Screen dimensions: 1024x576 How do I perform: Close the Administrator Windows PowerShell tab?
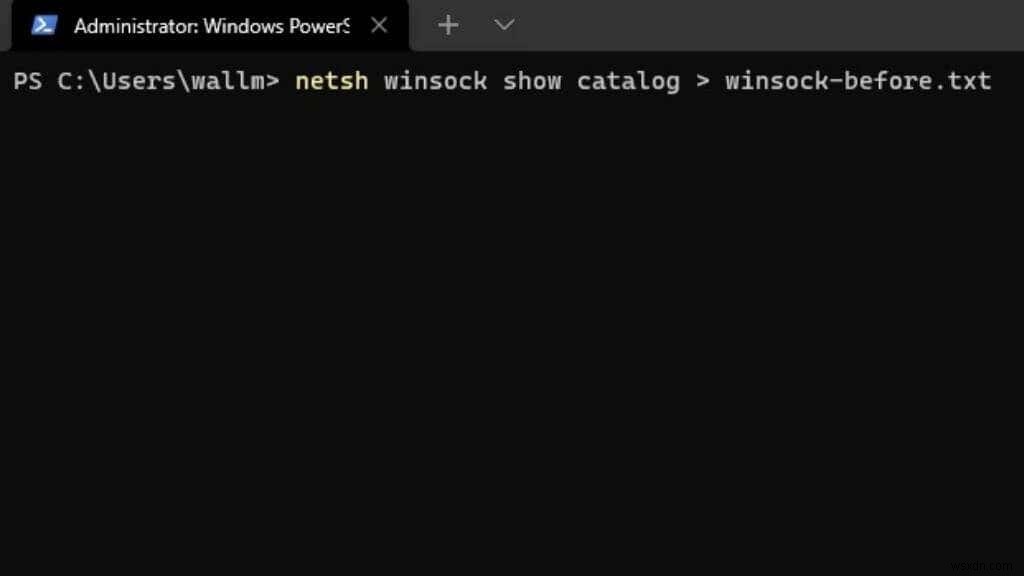tap(379, 25)
